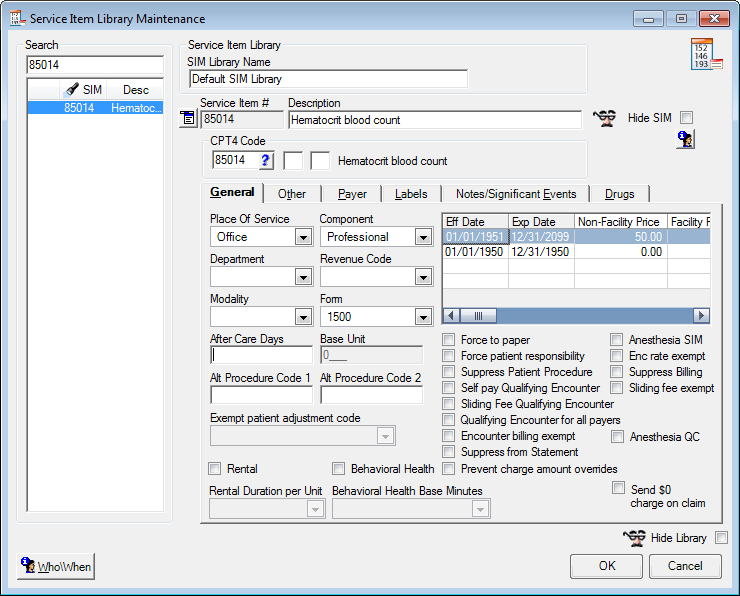Click the Description field Hematocrit blood count
Viewport: 740px width, 596px height.
[x=435, y=120]
